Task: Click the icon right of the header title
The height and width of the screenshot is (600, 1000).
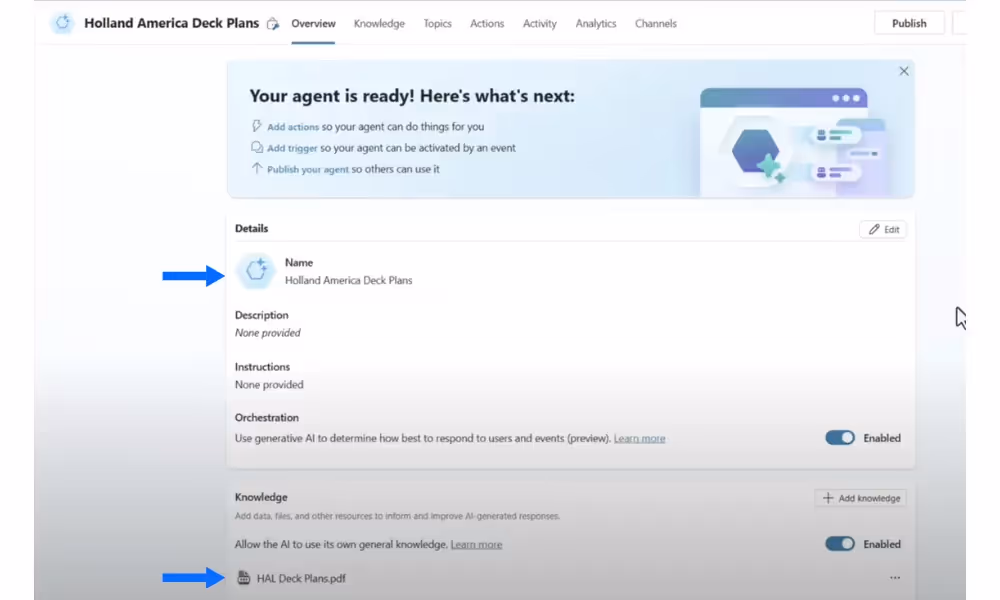Action: click(273, 24)
